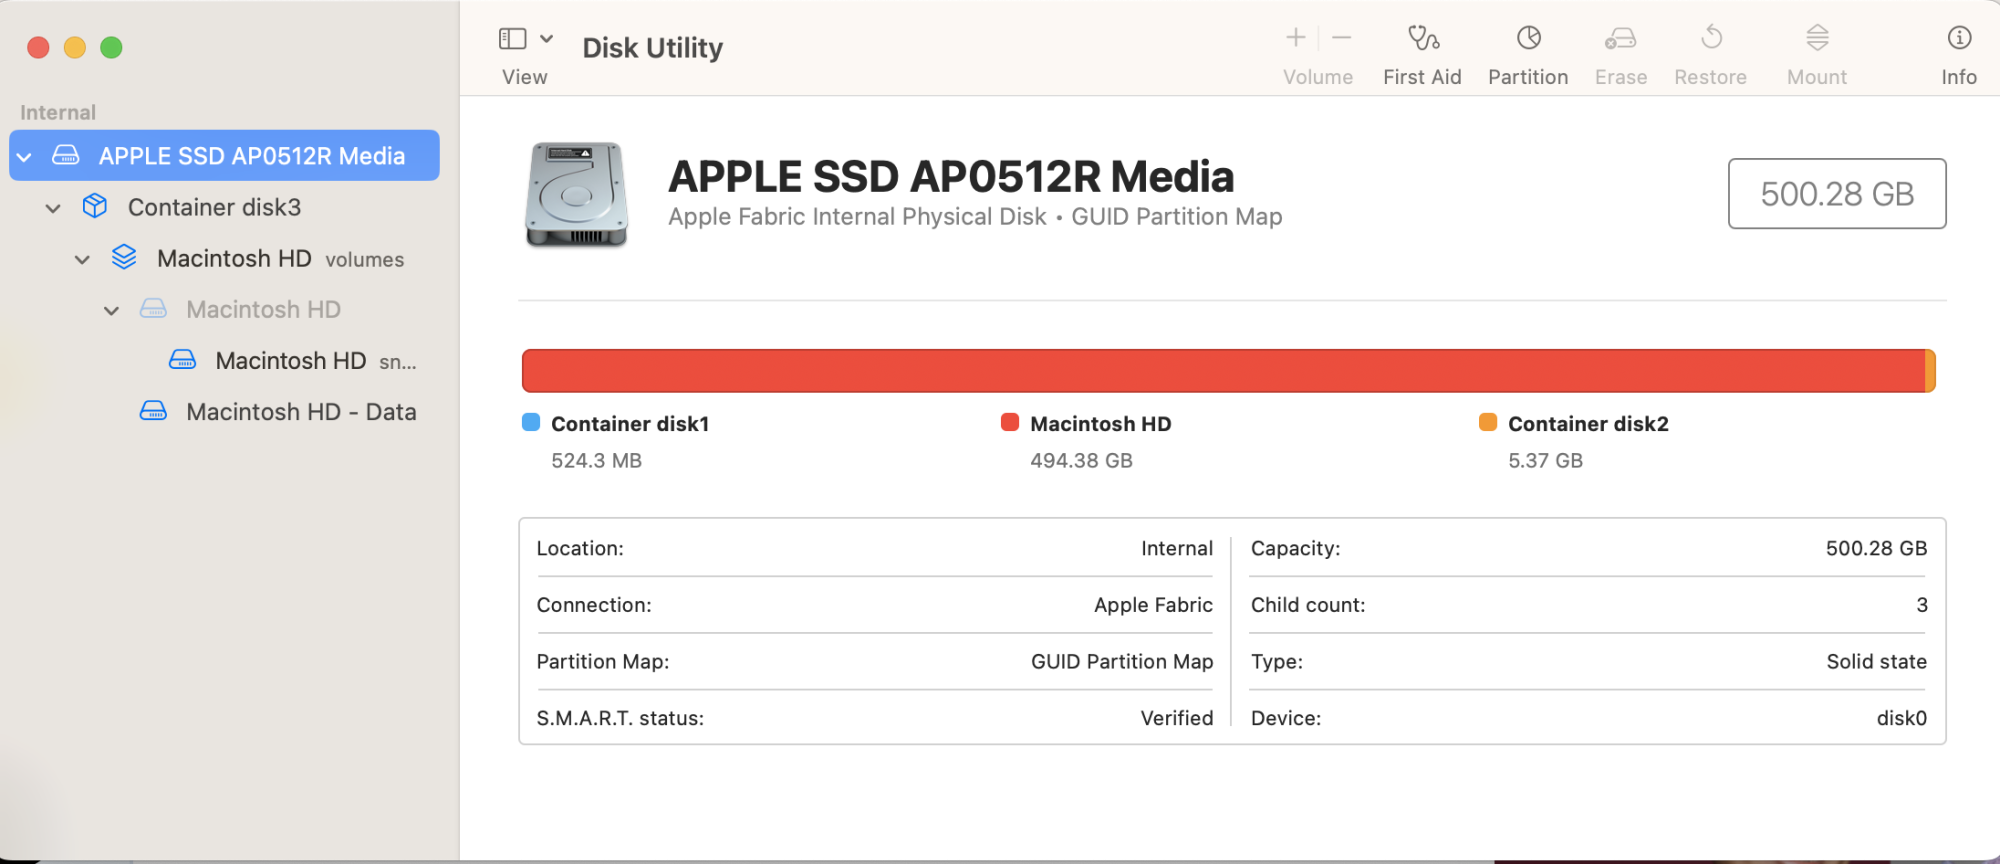
Task: Select the greyed Macintosh HD volume
Action: [224, 309]
